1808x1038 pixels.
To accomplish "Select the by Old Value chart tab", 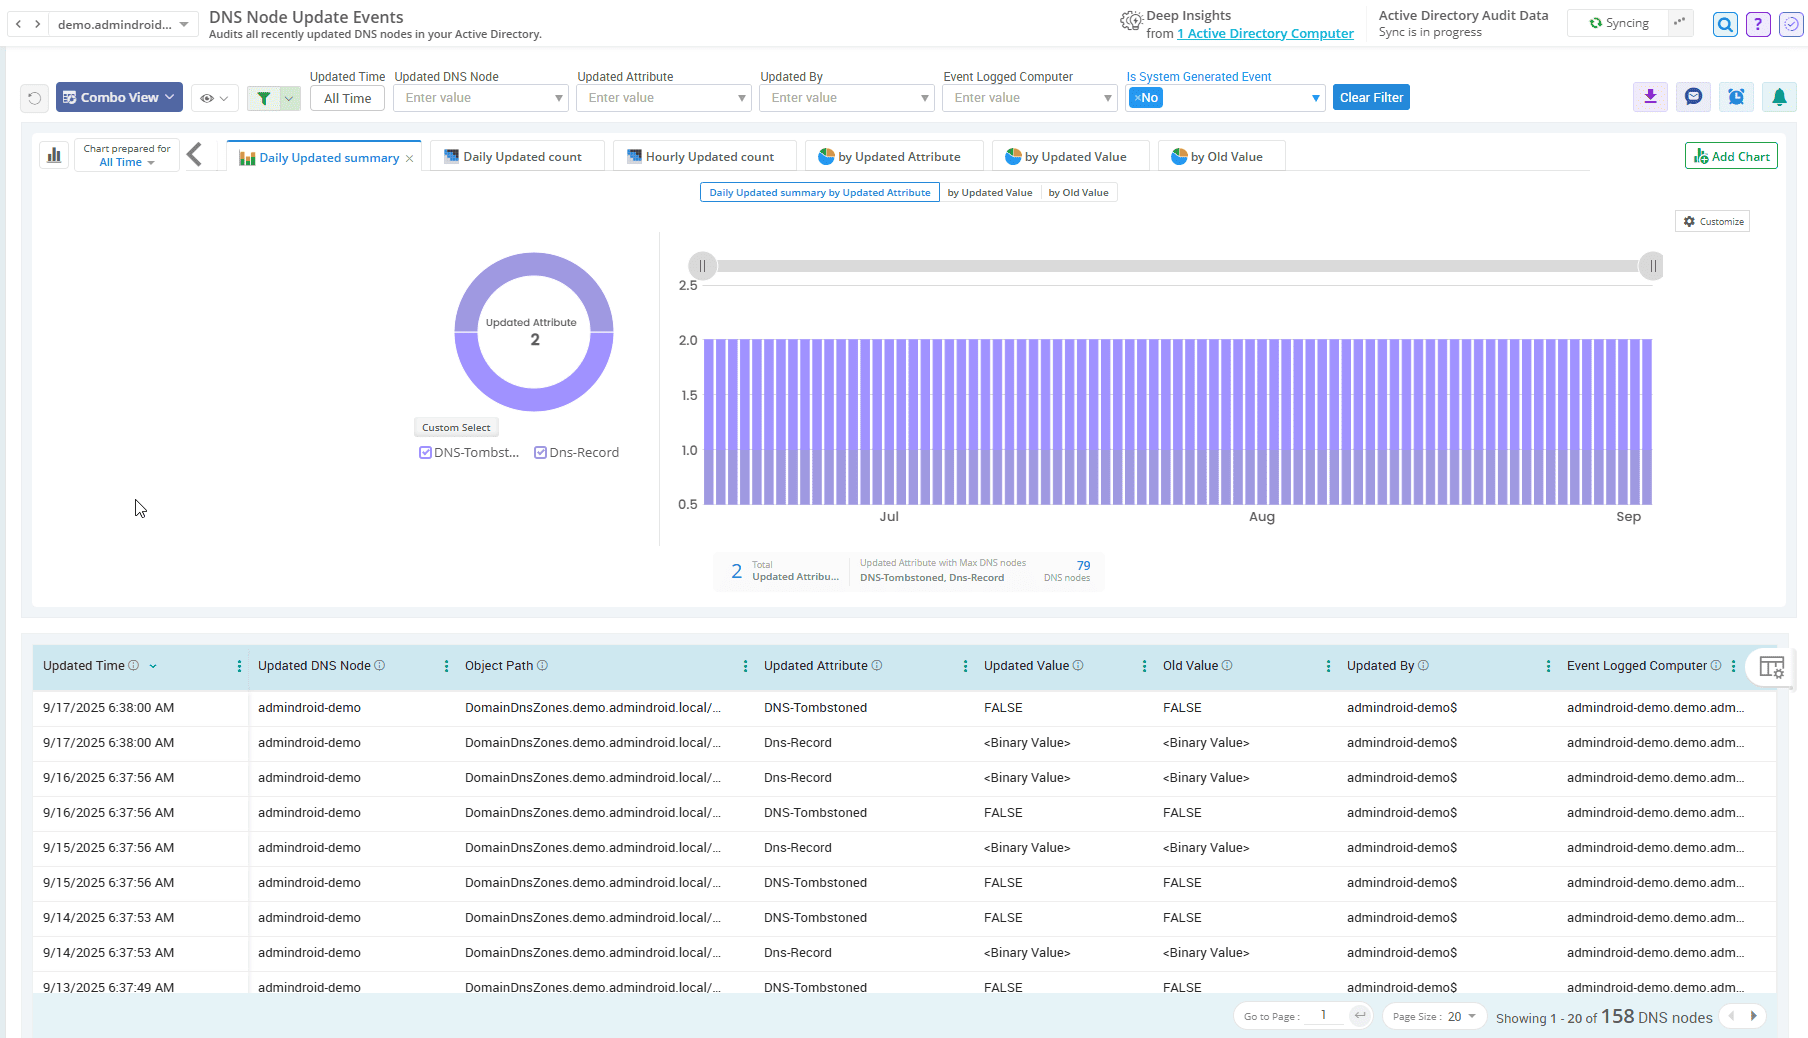I will pyautogui.click(x=1221, y=156).
